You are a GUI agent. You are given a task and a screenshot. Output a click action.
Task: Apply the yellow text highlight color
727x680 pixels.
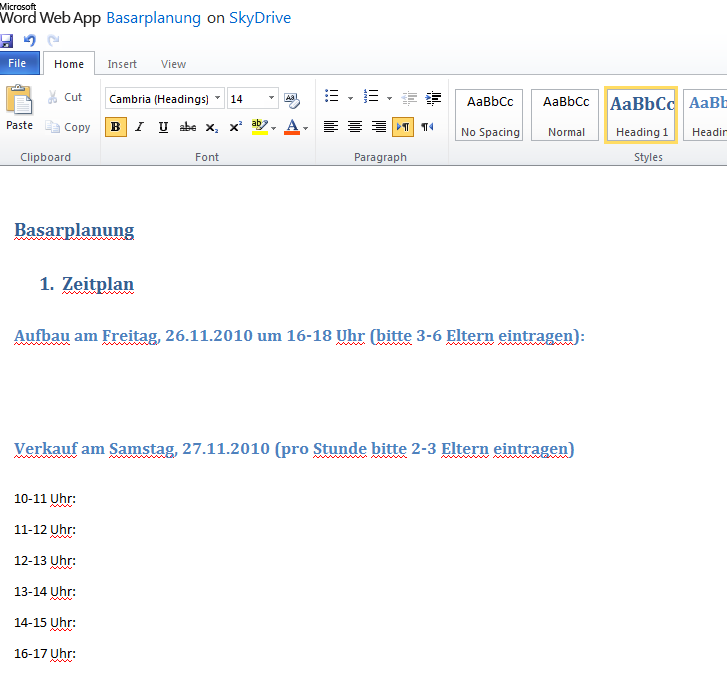click(259, 127)
